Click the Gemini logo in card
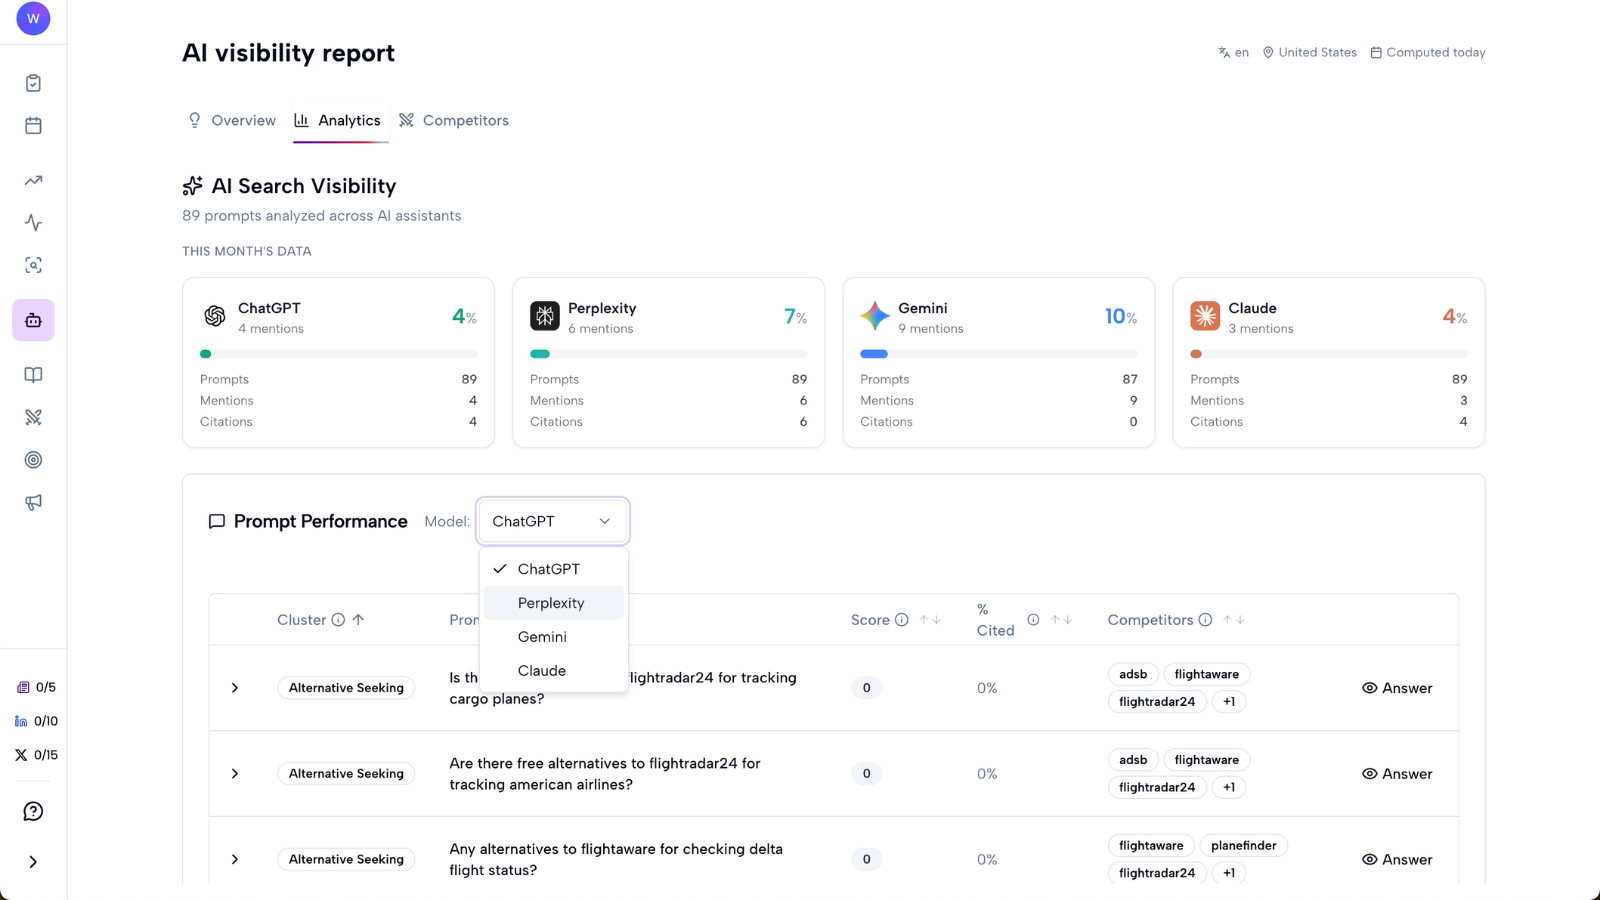The image size is (1600, 900). point(875,316)
